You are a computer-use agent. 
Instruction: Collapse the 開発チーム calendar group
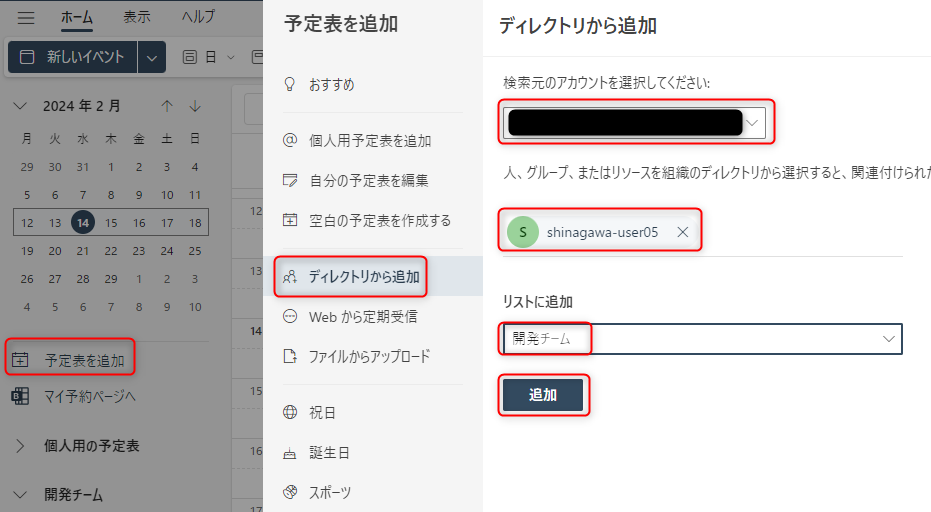coord(20,495)
